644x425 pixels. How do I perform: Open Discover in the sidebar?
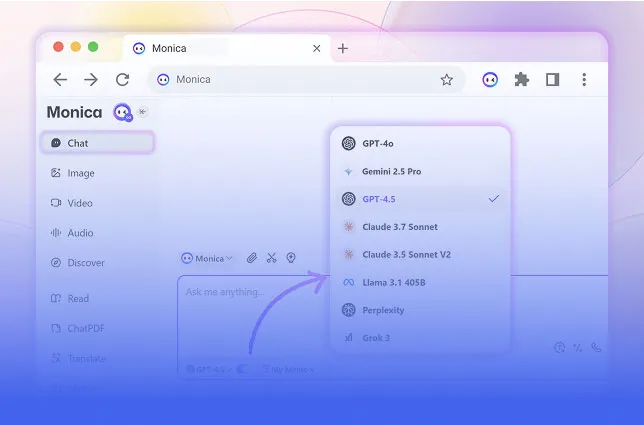78,263
